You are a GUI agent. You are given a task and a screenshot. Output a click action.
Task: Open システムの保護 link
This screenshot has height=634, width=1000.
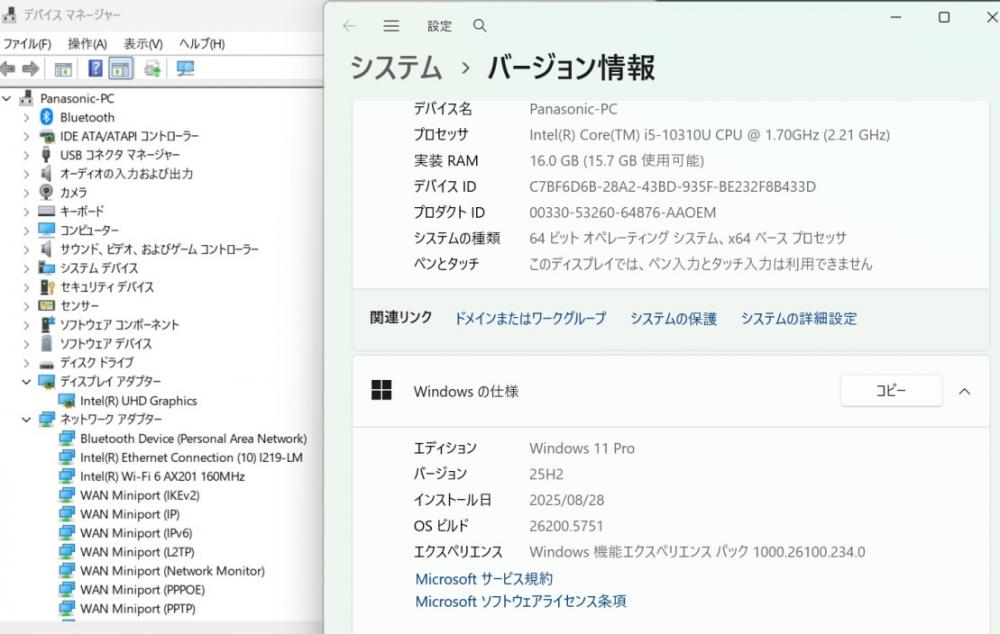pos(673,318)
